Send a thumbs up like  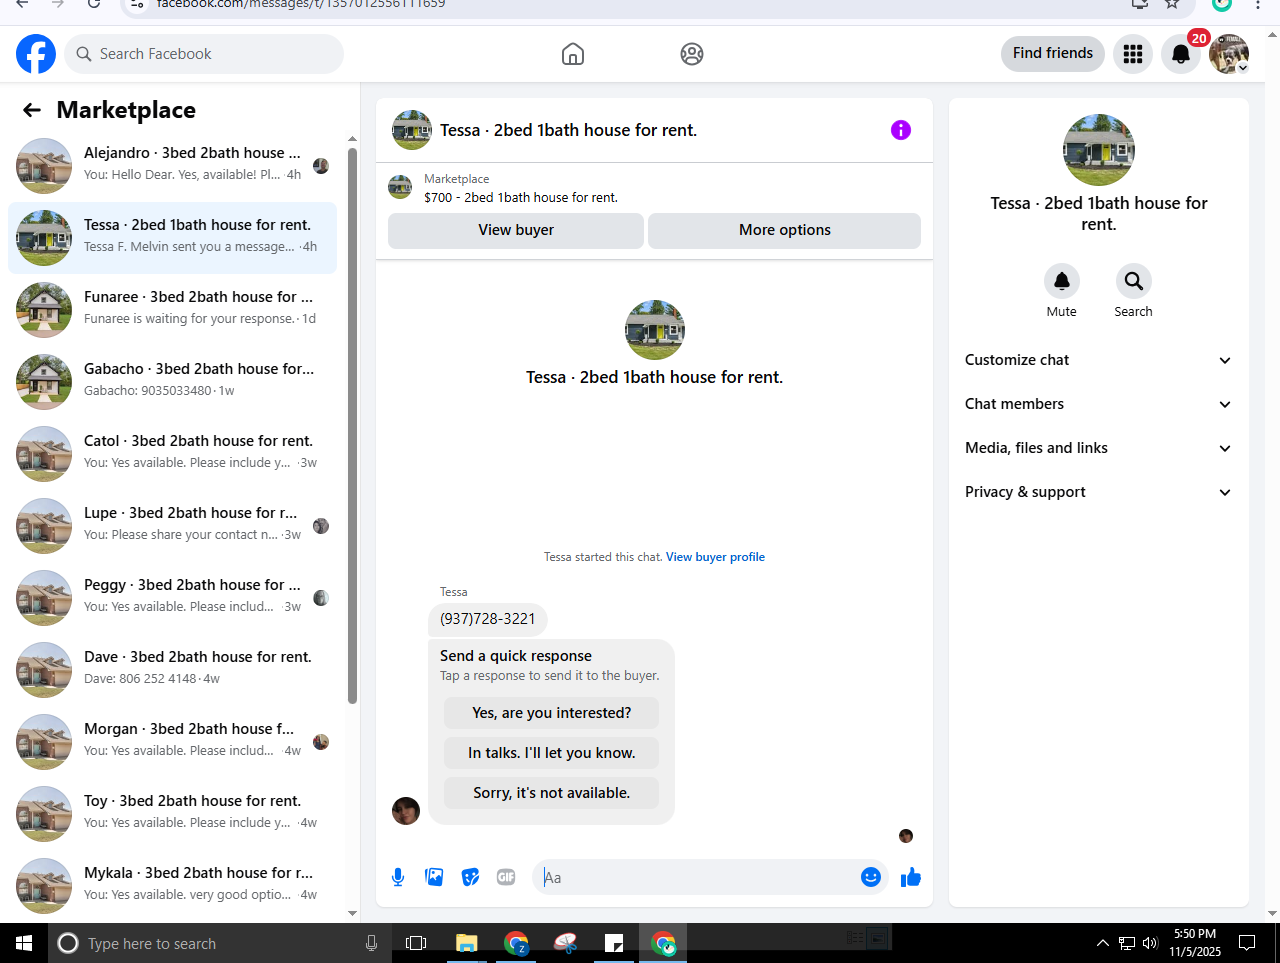pos(911,877)
